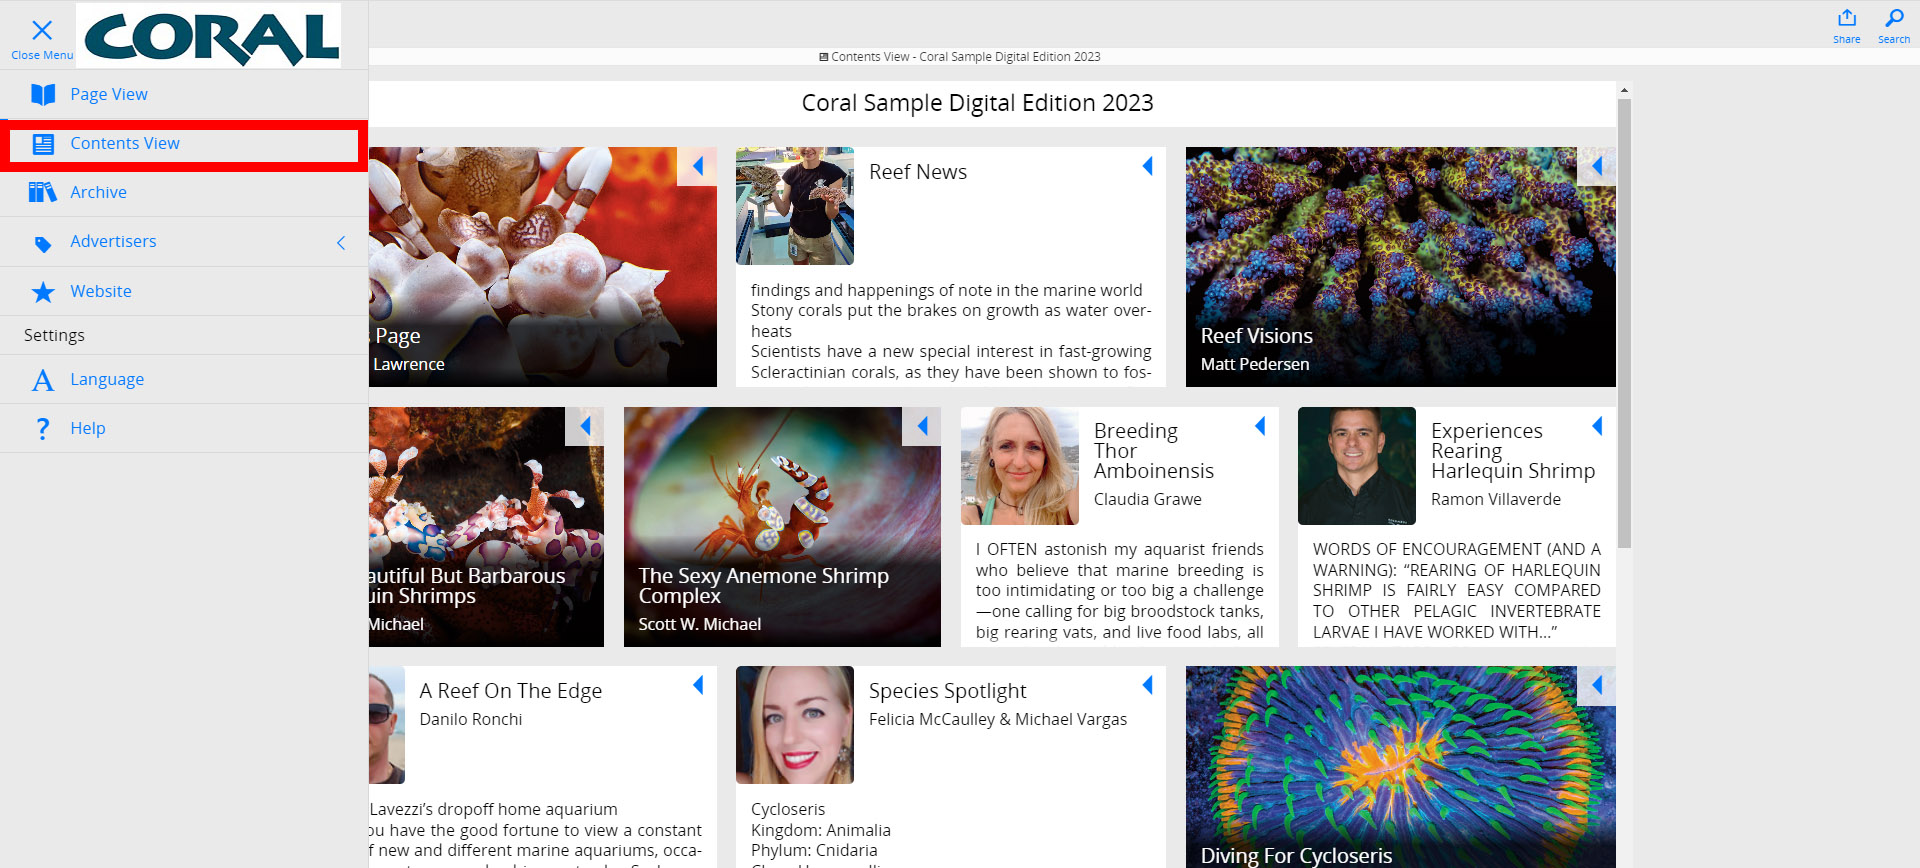Open A Reef On The Edge title

511,691
